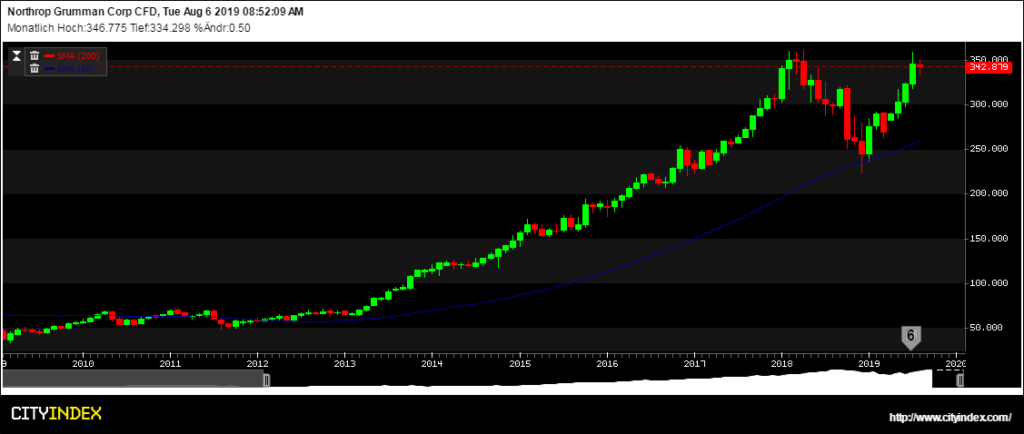Click the City Index logo
This screenshot has height=434, width=1024.
(56, 413)
